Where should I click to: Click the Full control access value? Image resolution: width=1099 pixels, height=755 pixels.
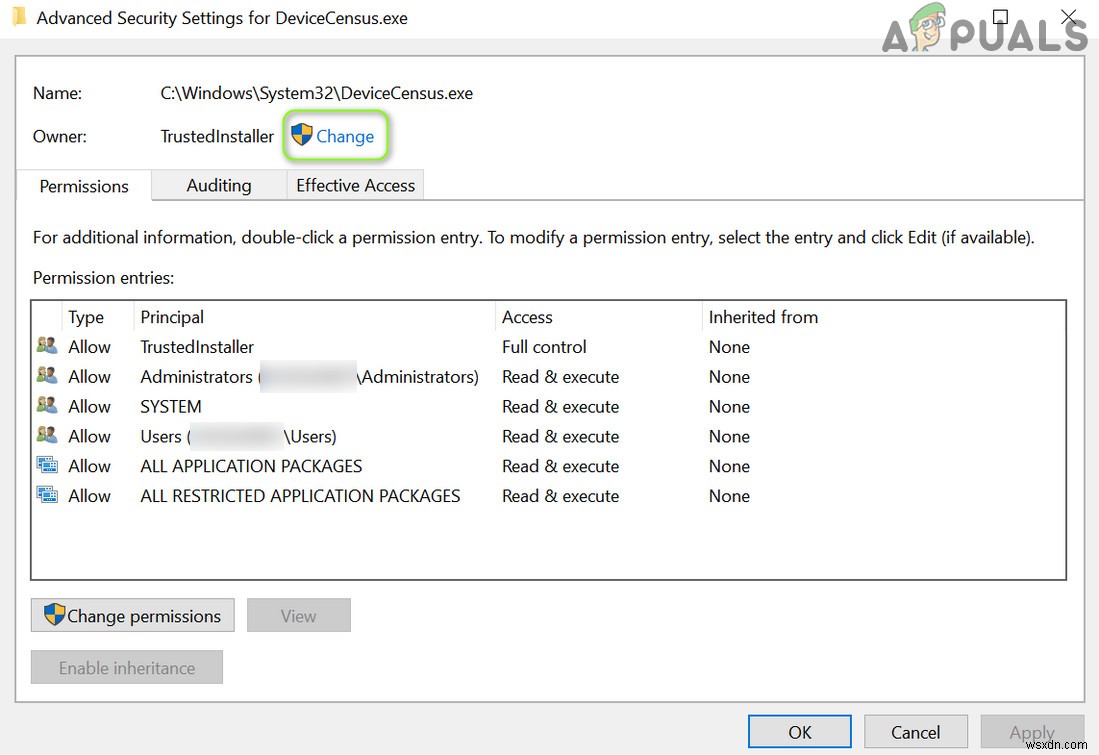[544, 346]
